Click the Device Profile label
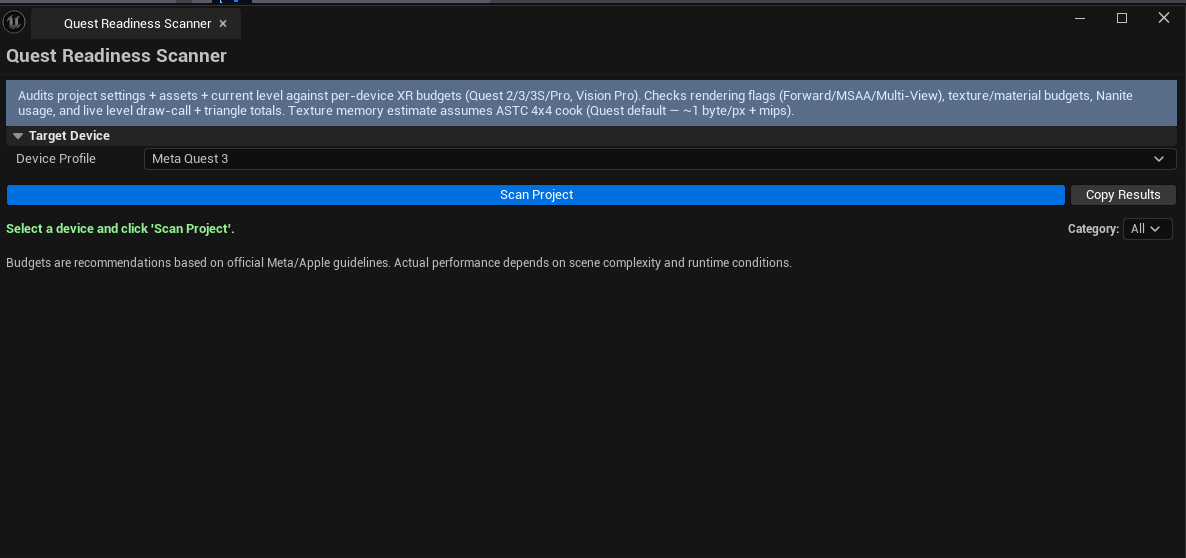 (56, 159)
